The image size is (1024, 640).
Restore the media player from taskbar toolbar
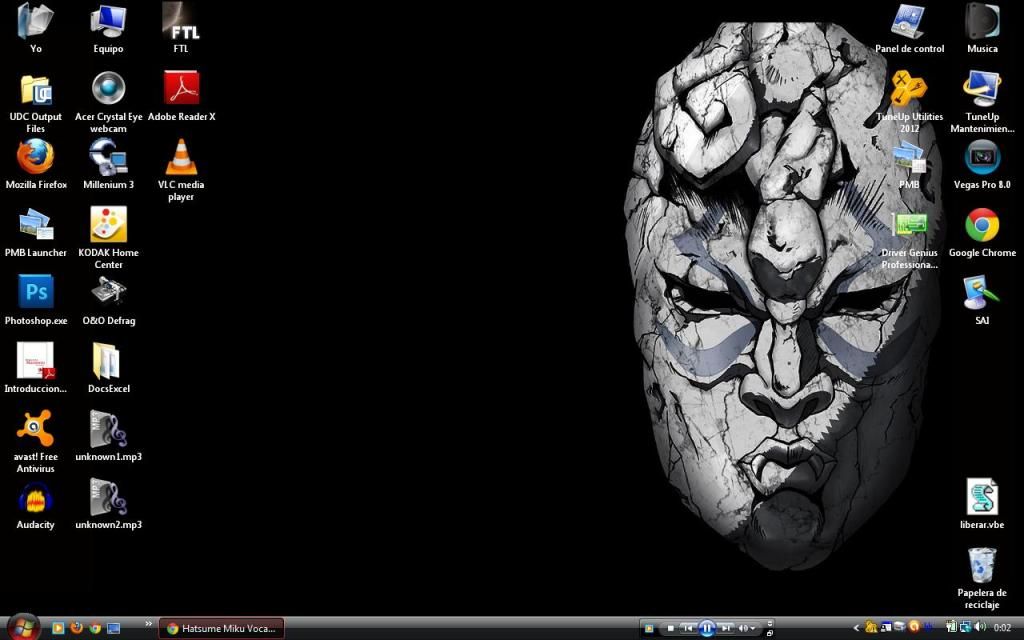769,633
